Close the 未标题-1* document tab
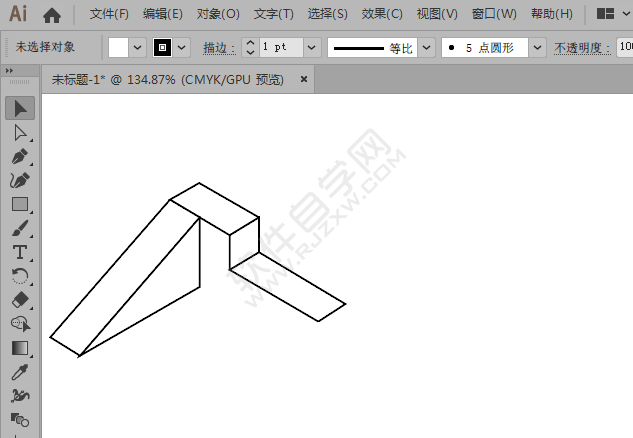The width and height of the screenshot is (633, 438). point(304,79)
